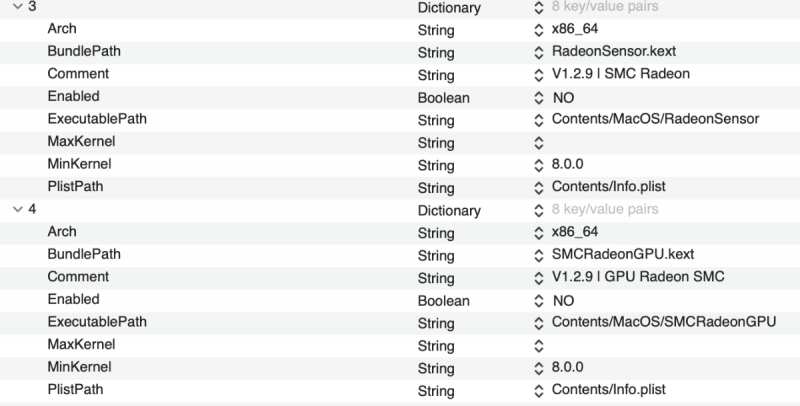Viewport: 800px width, 406px height.
Task: Click the empty MaxKernel stepper in entry 3
Action: pyautogui.click(x=540, y=143)
